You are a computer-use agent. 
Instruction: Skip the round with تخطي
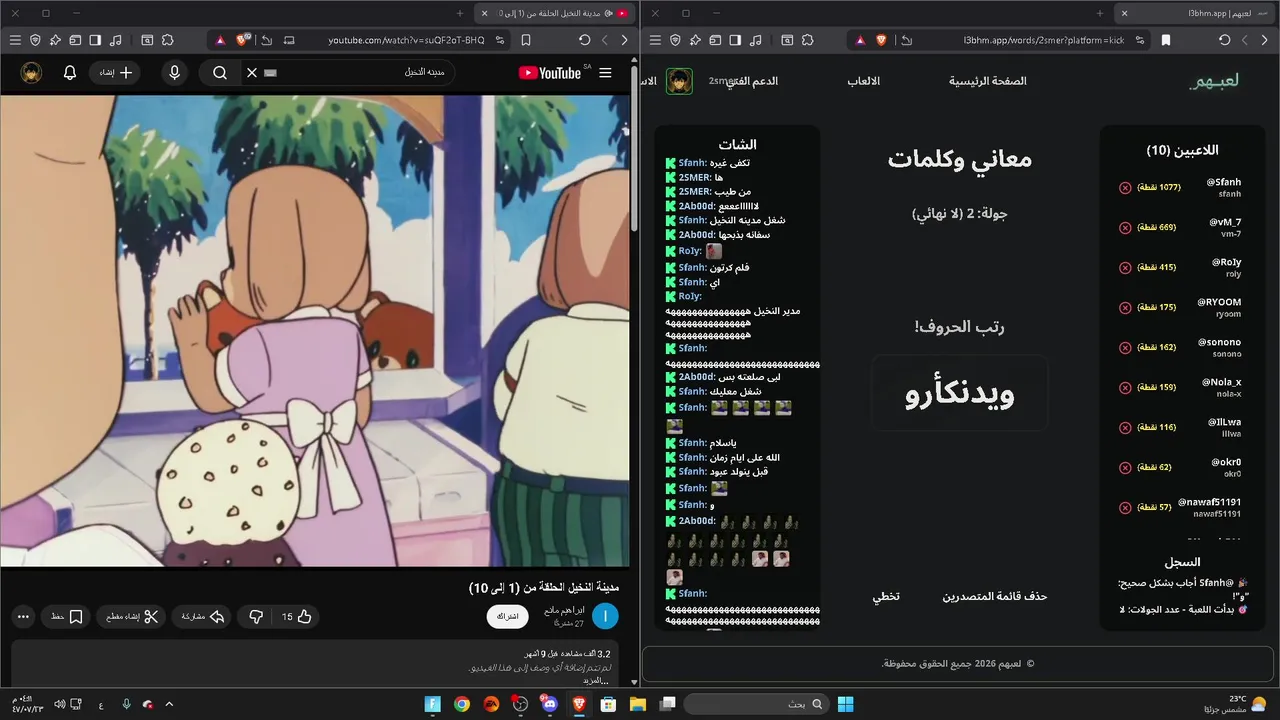click(886, 596)
